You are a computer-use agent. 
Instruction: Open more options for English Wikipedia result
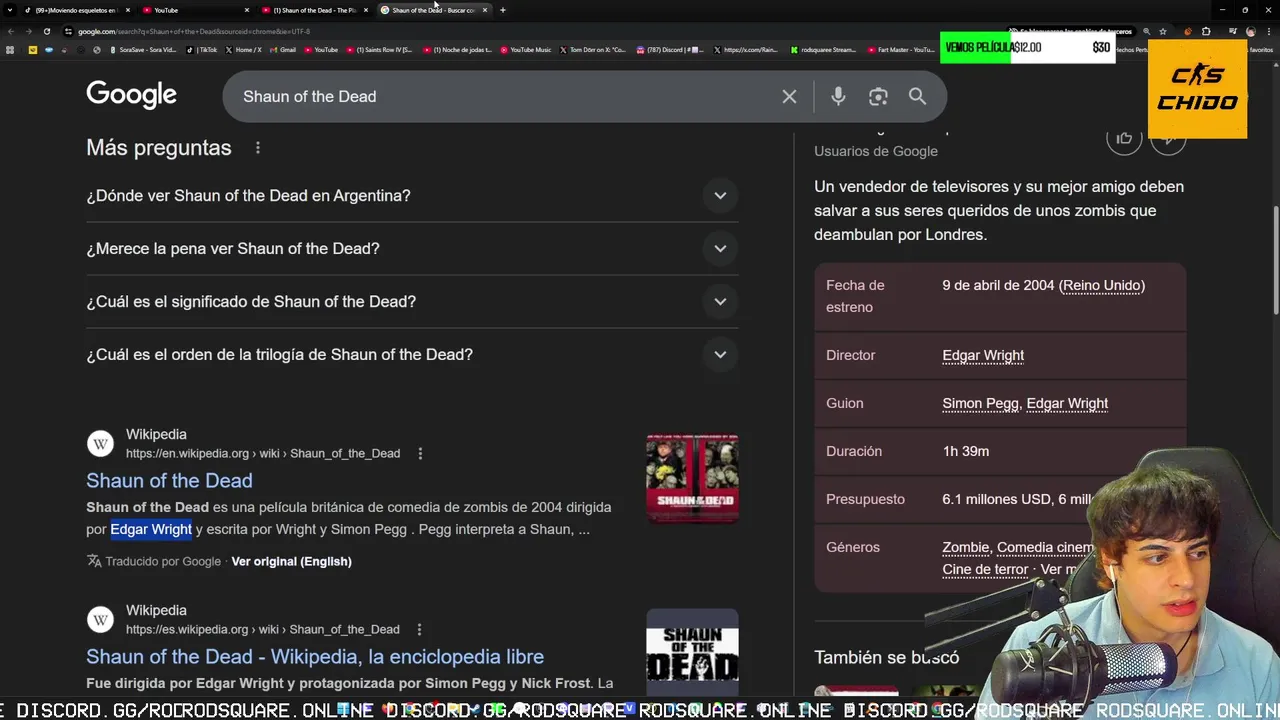pyautogui.click(x=420, y=453)
